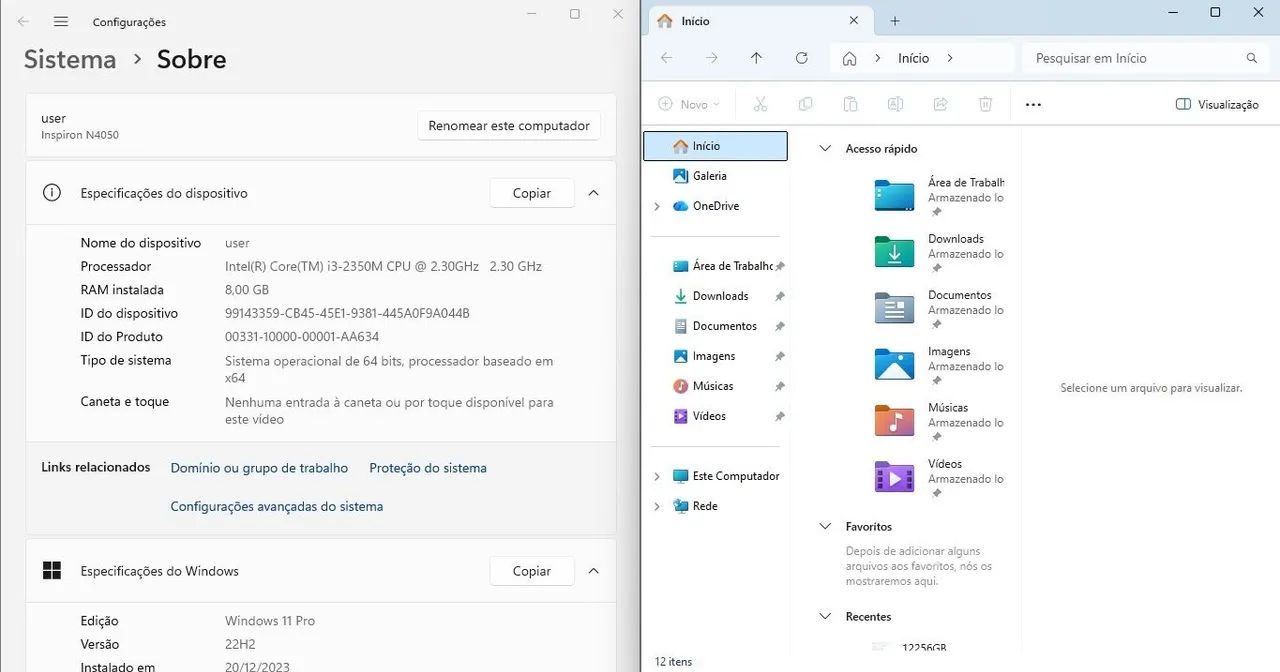Go up one folder level in Explorer

tap(756, 58)
